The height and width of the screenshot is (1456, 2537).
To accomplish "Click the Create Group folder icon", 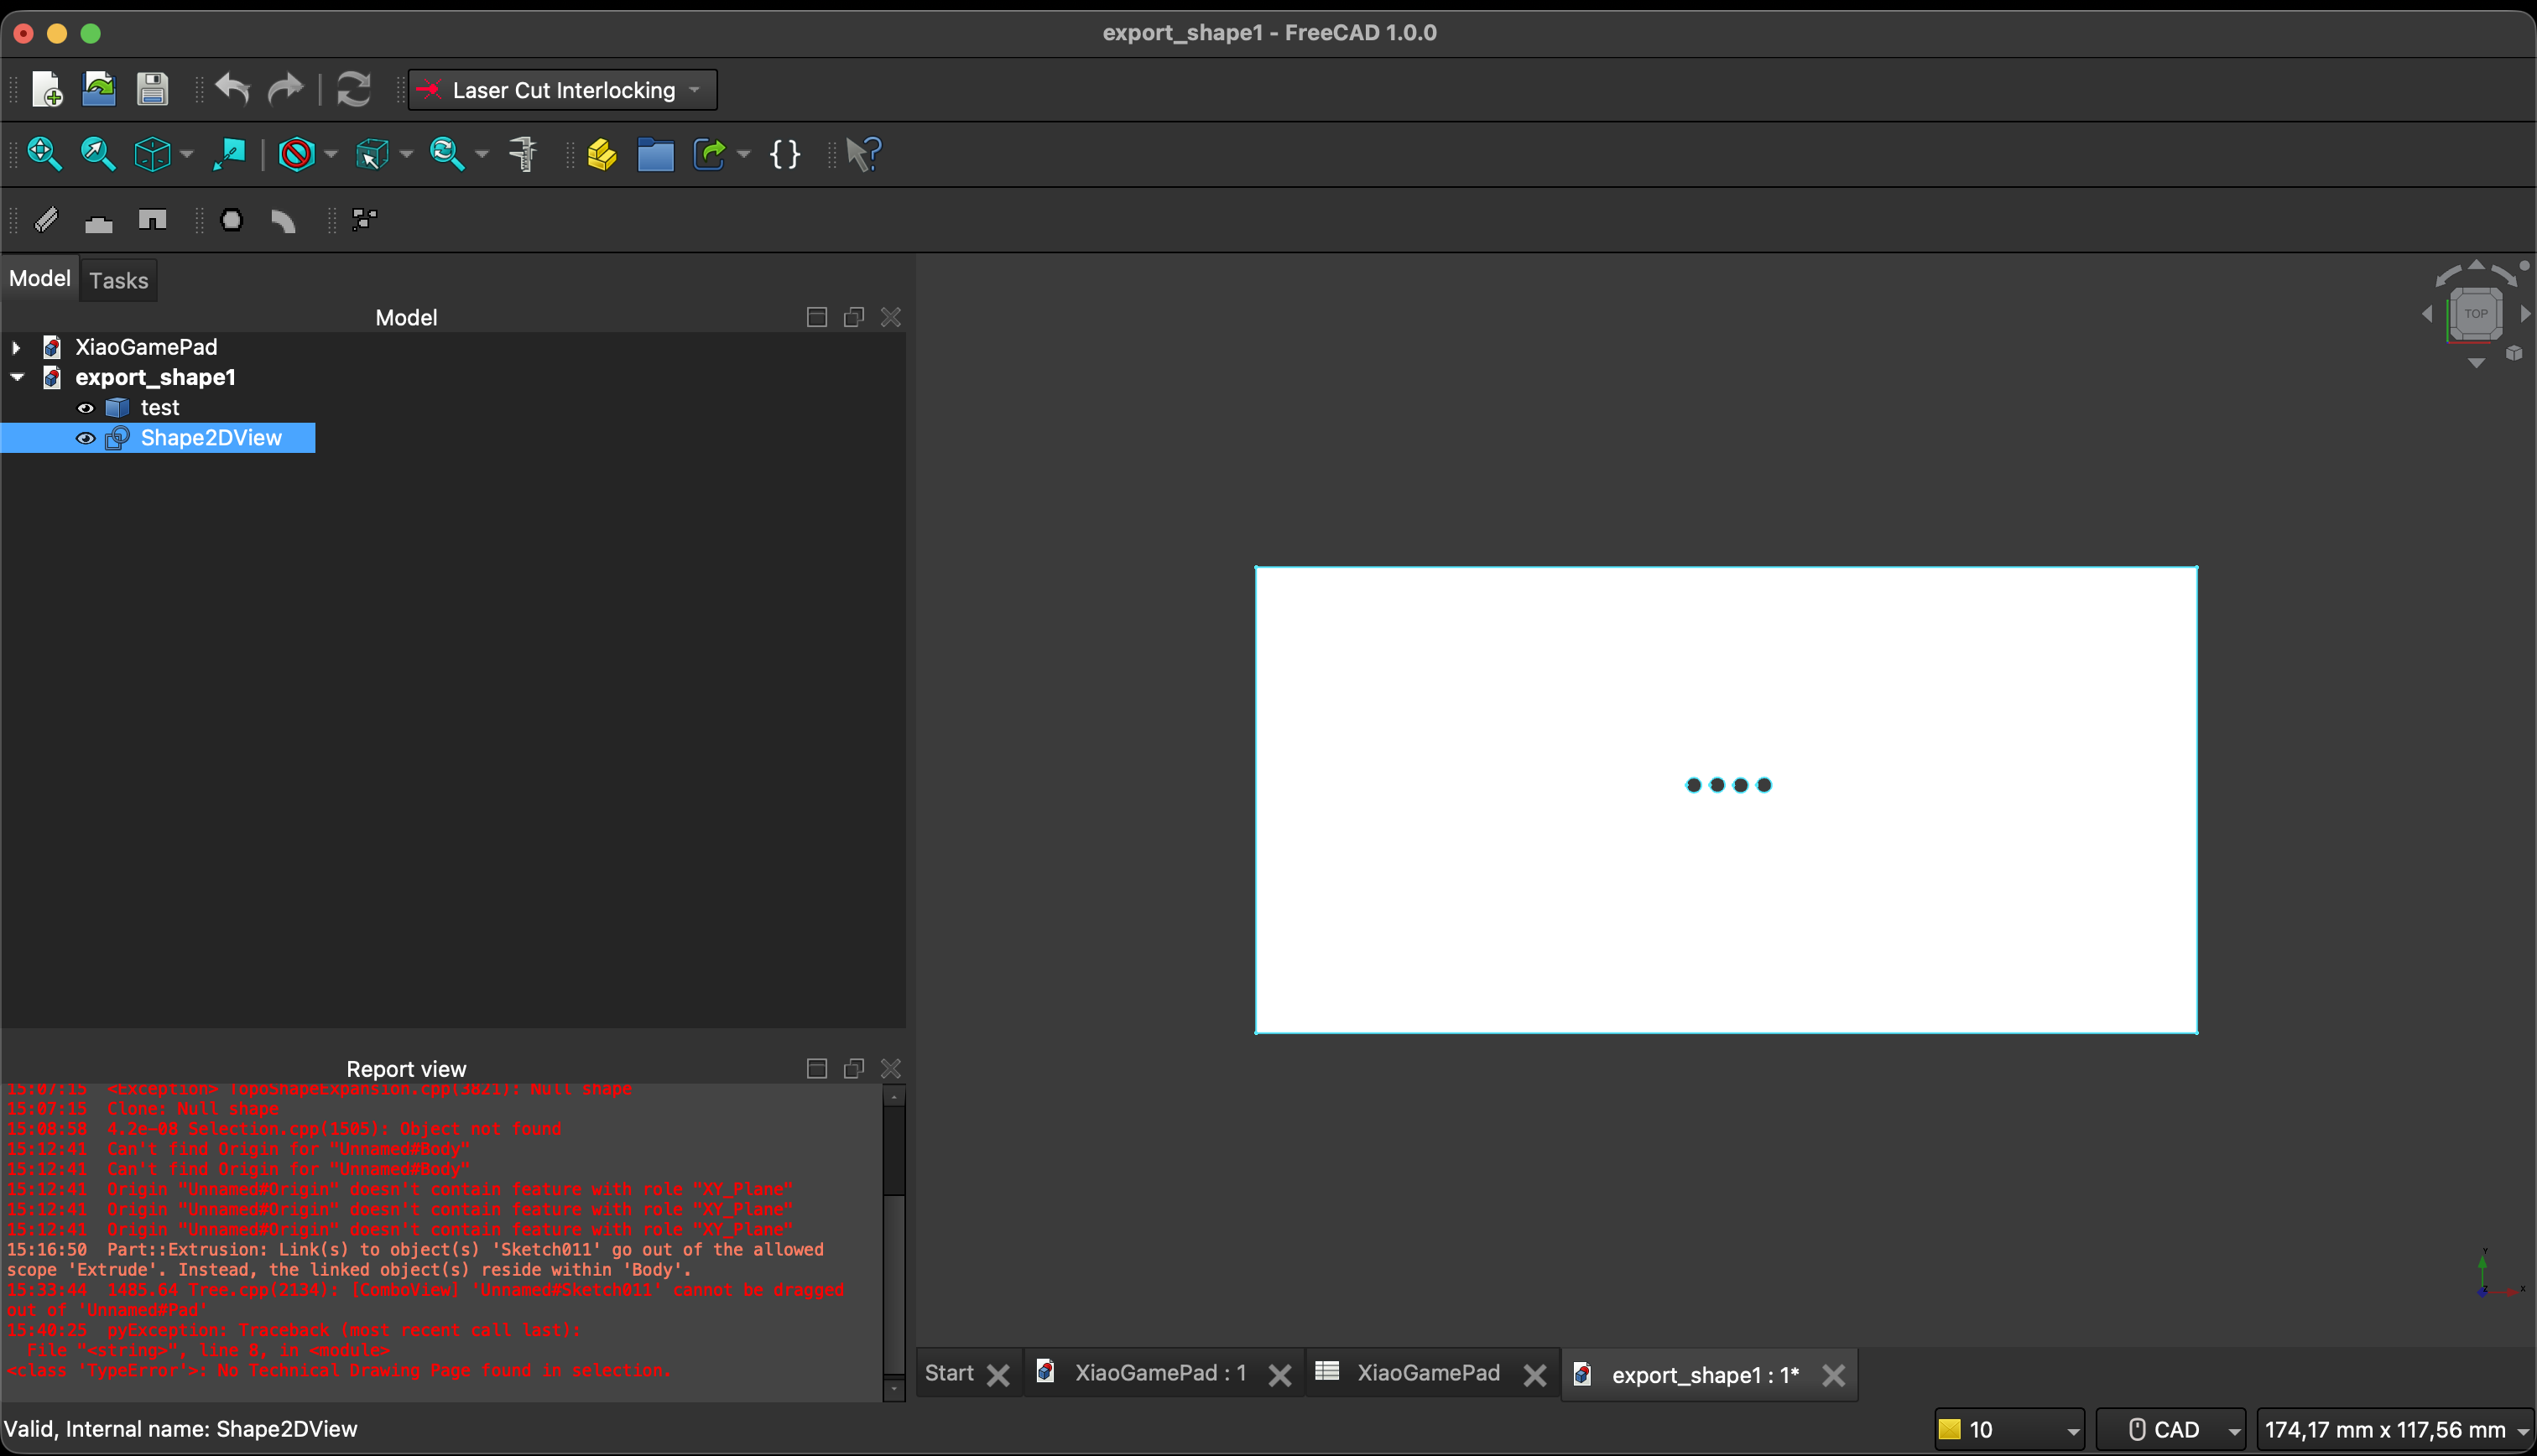I will click(655, 154).
